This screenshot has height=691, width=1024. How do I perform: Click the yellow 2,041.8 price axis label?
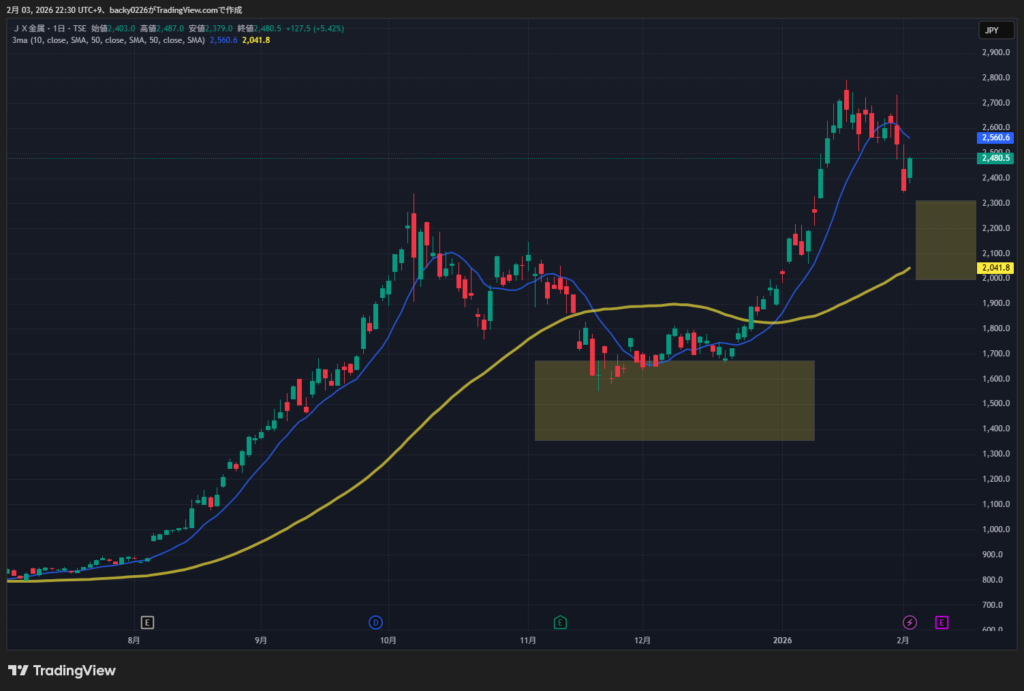tap(995, 268)
